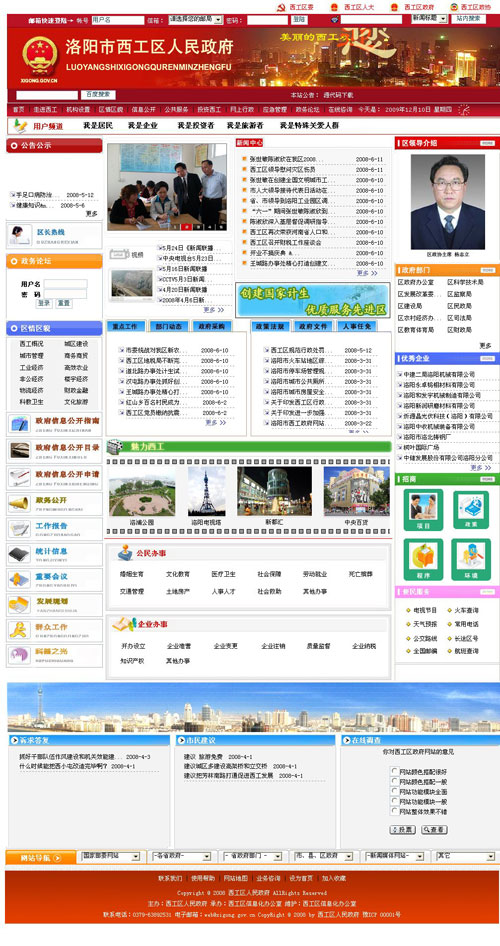Open the 洛阳电视塔 photo thumbnail

click(x=206, y=491)
